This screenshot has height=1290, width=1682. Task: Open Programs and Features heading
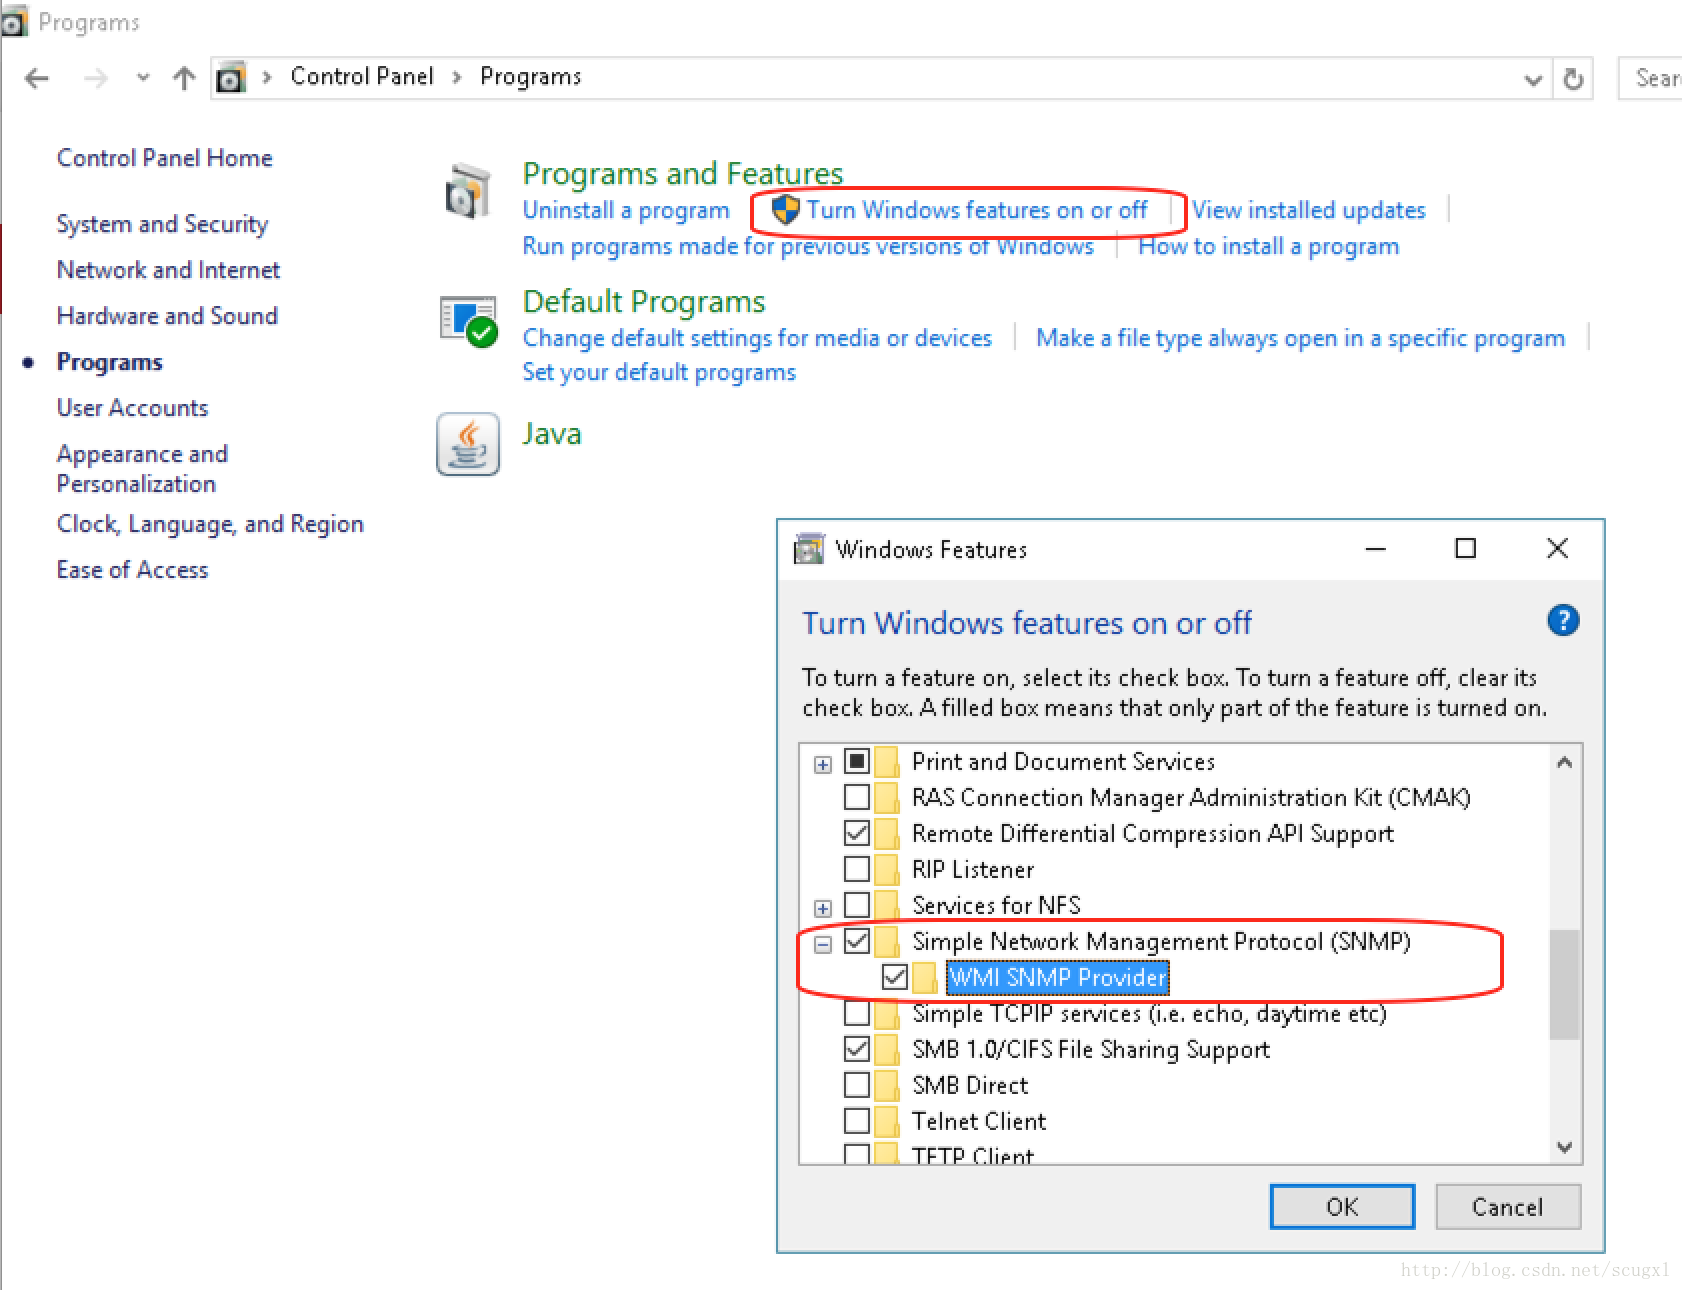click(683, 173)
